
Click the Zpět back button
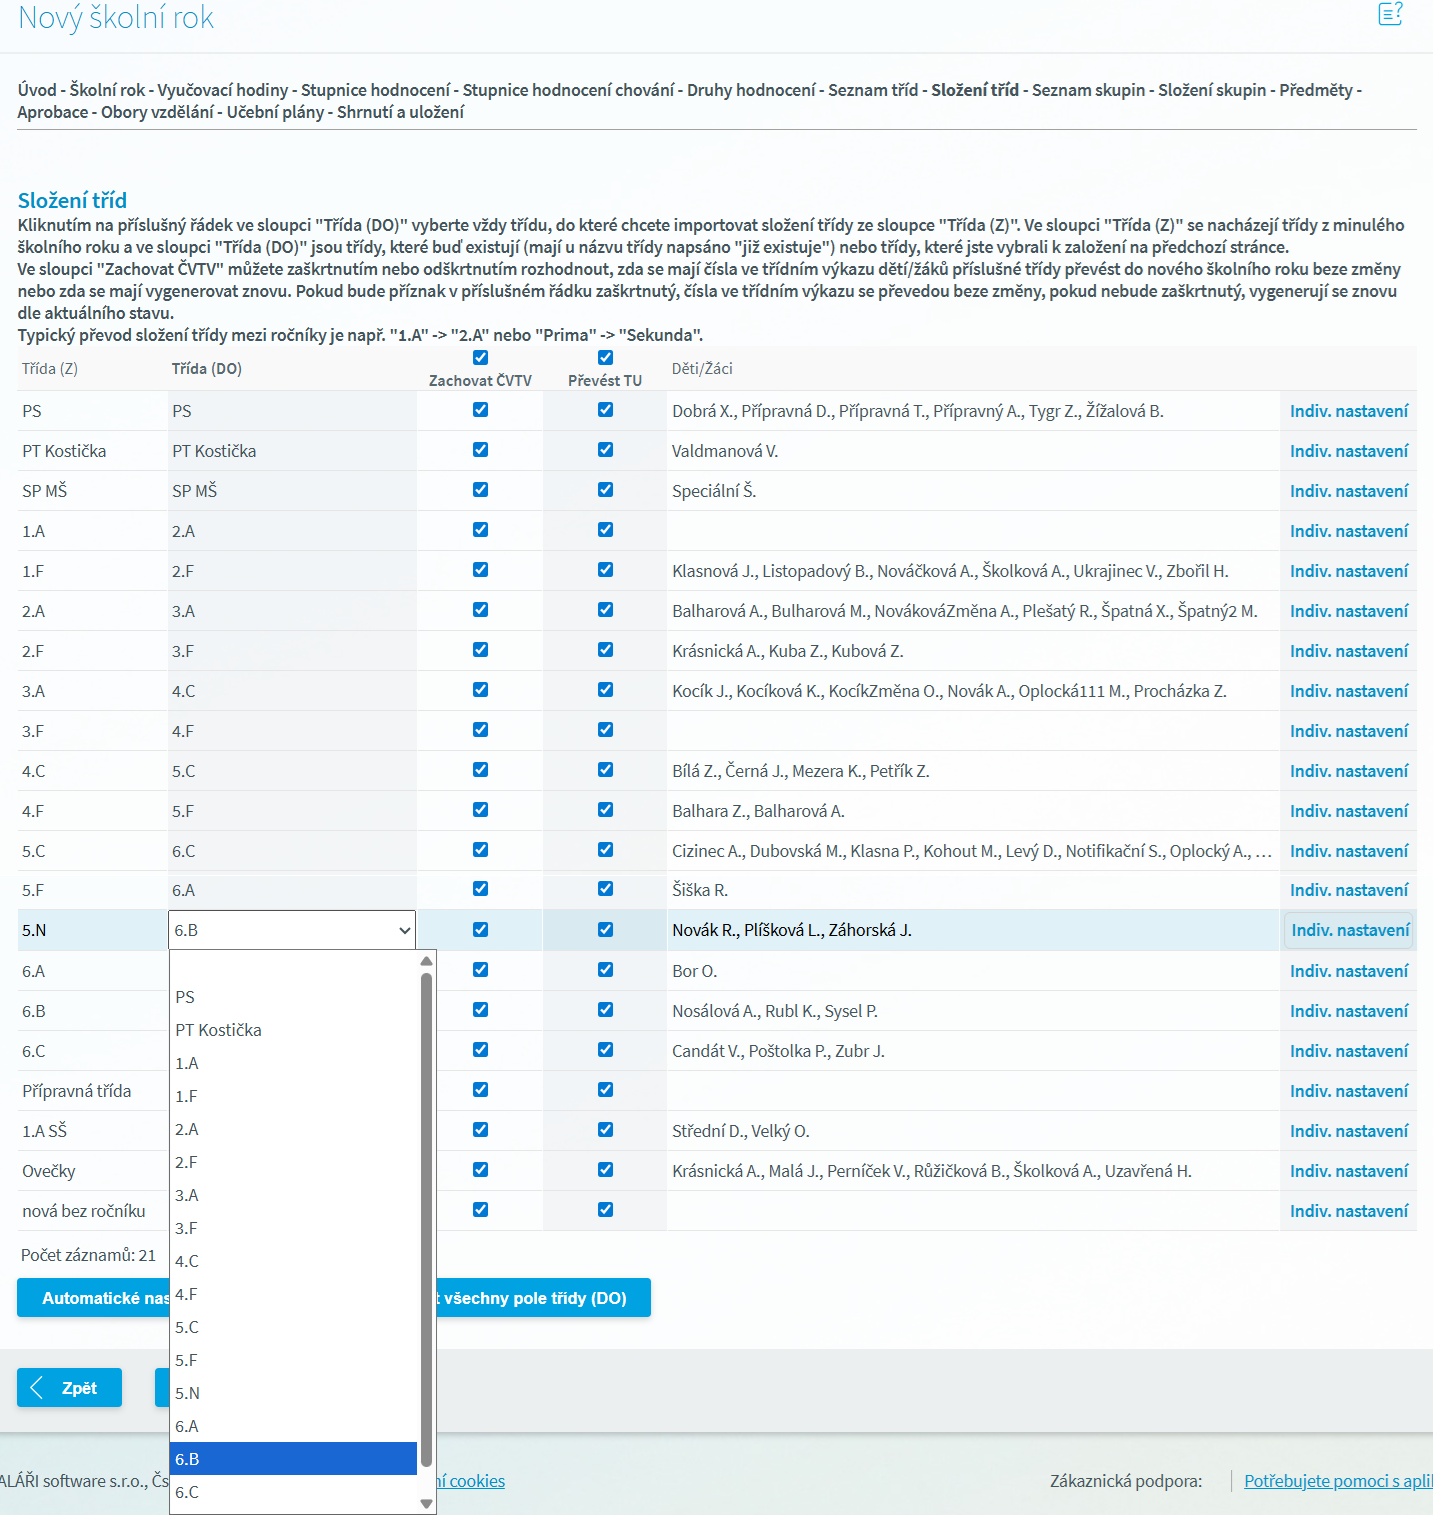(x=70, y=1387)
